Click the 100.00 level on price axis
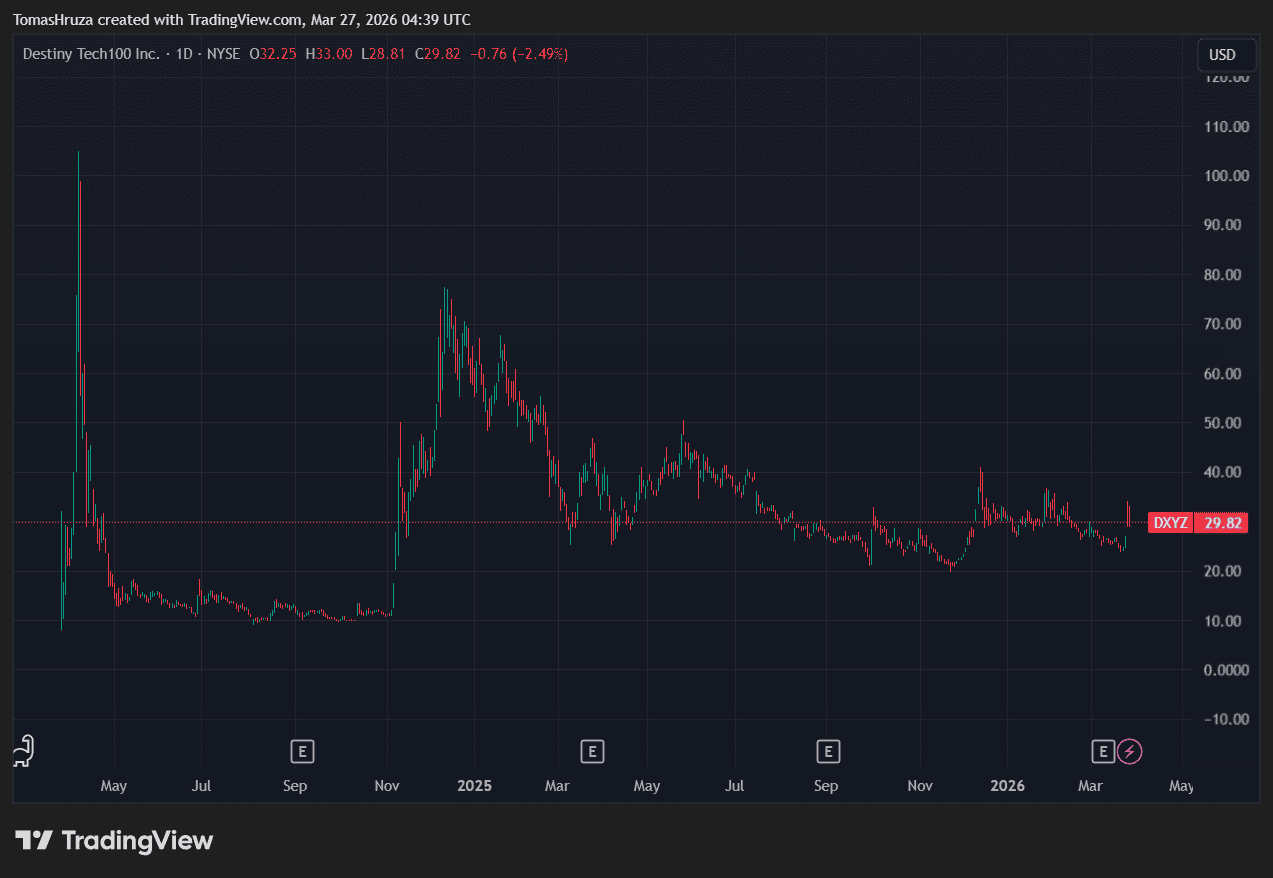The width and height of the screenshot is (1273, 878). click(x=1227, y=176)
